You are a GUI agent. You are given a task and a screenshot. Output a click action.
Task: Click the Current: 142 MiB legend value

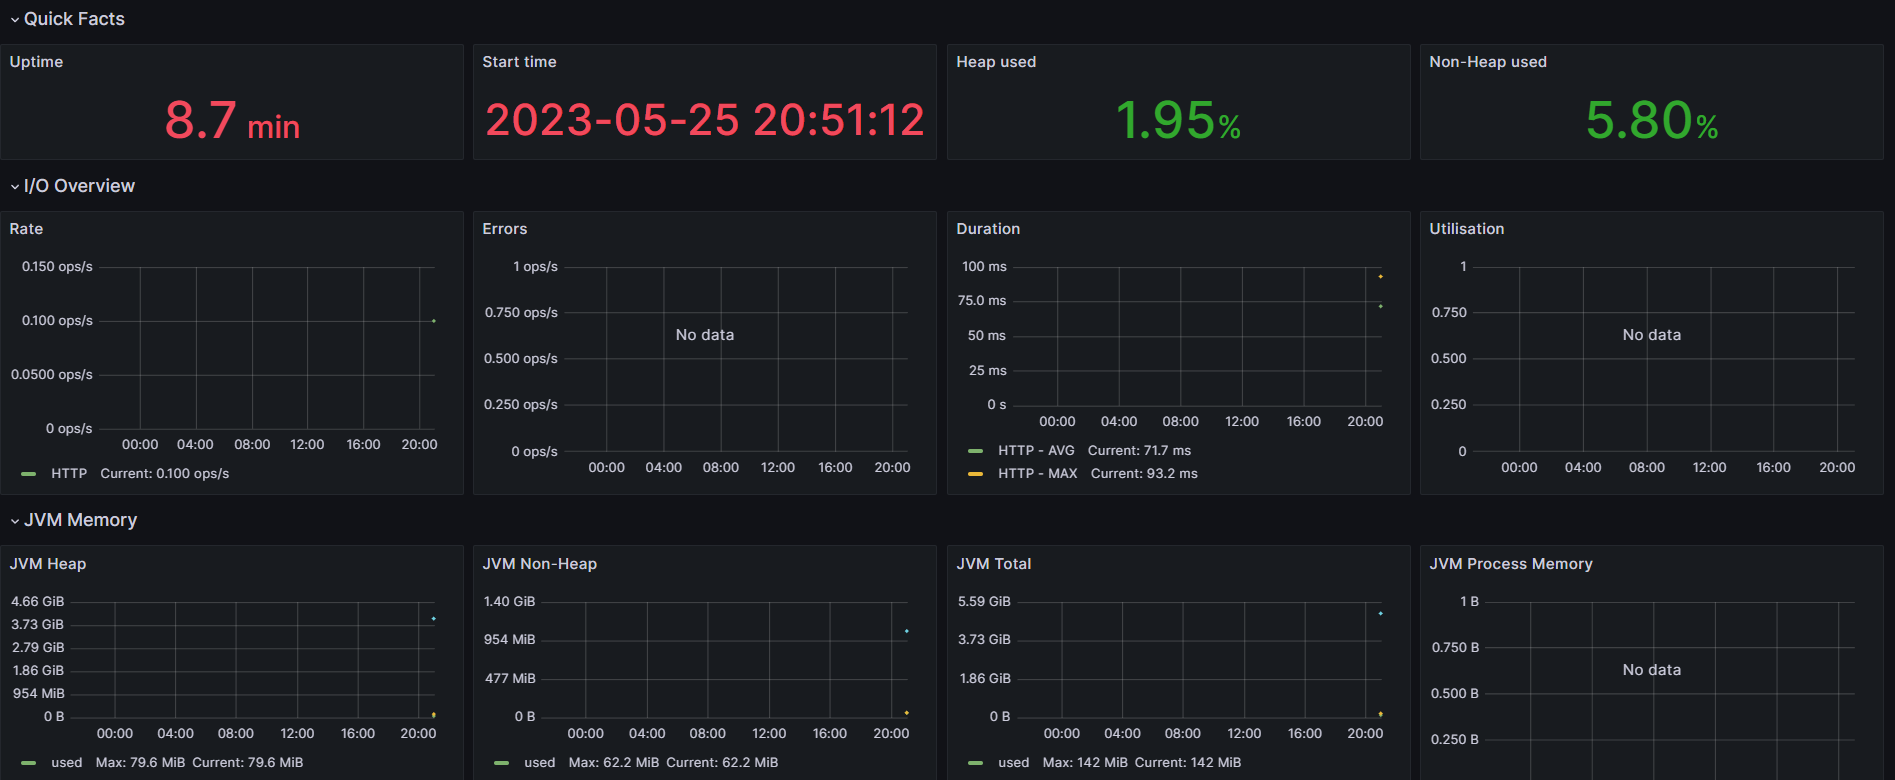pyautogui.click(x=1188, y=763)
